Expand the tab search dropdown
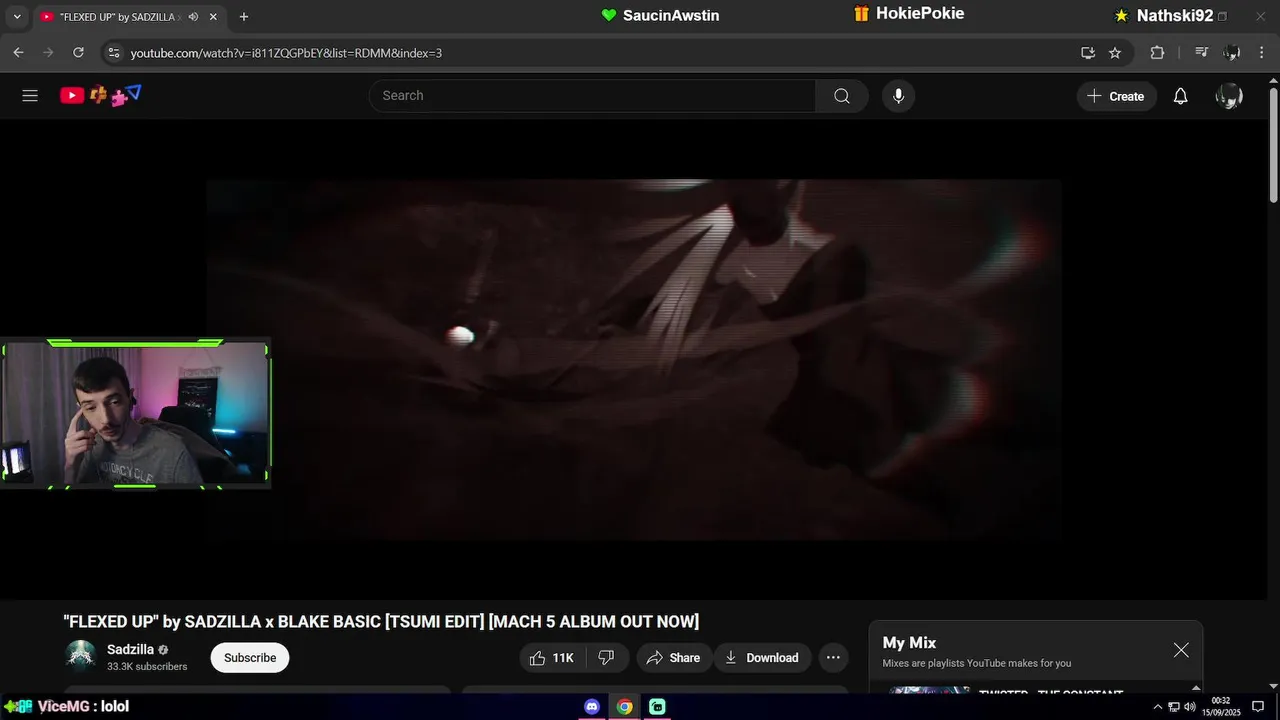This screenshot has height=720, width=1280. (x=16, y=17)
